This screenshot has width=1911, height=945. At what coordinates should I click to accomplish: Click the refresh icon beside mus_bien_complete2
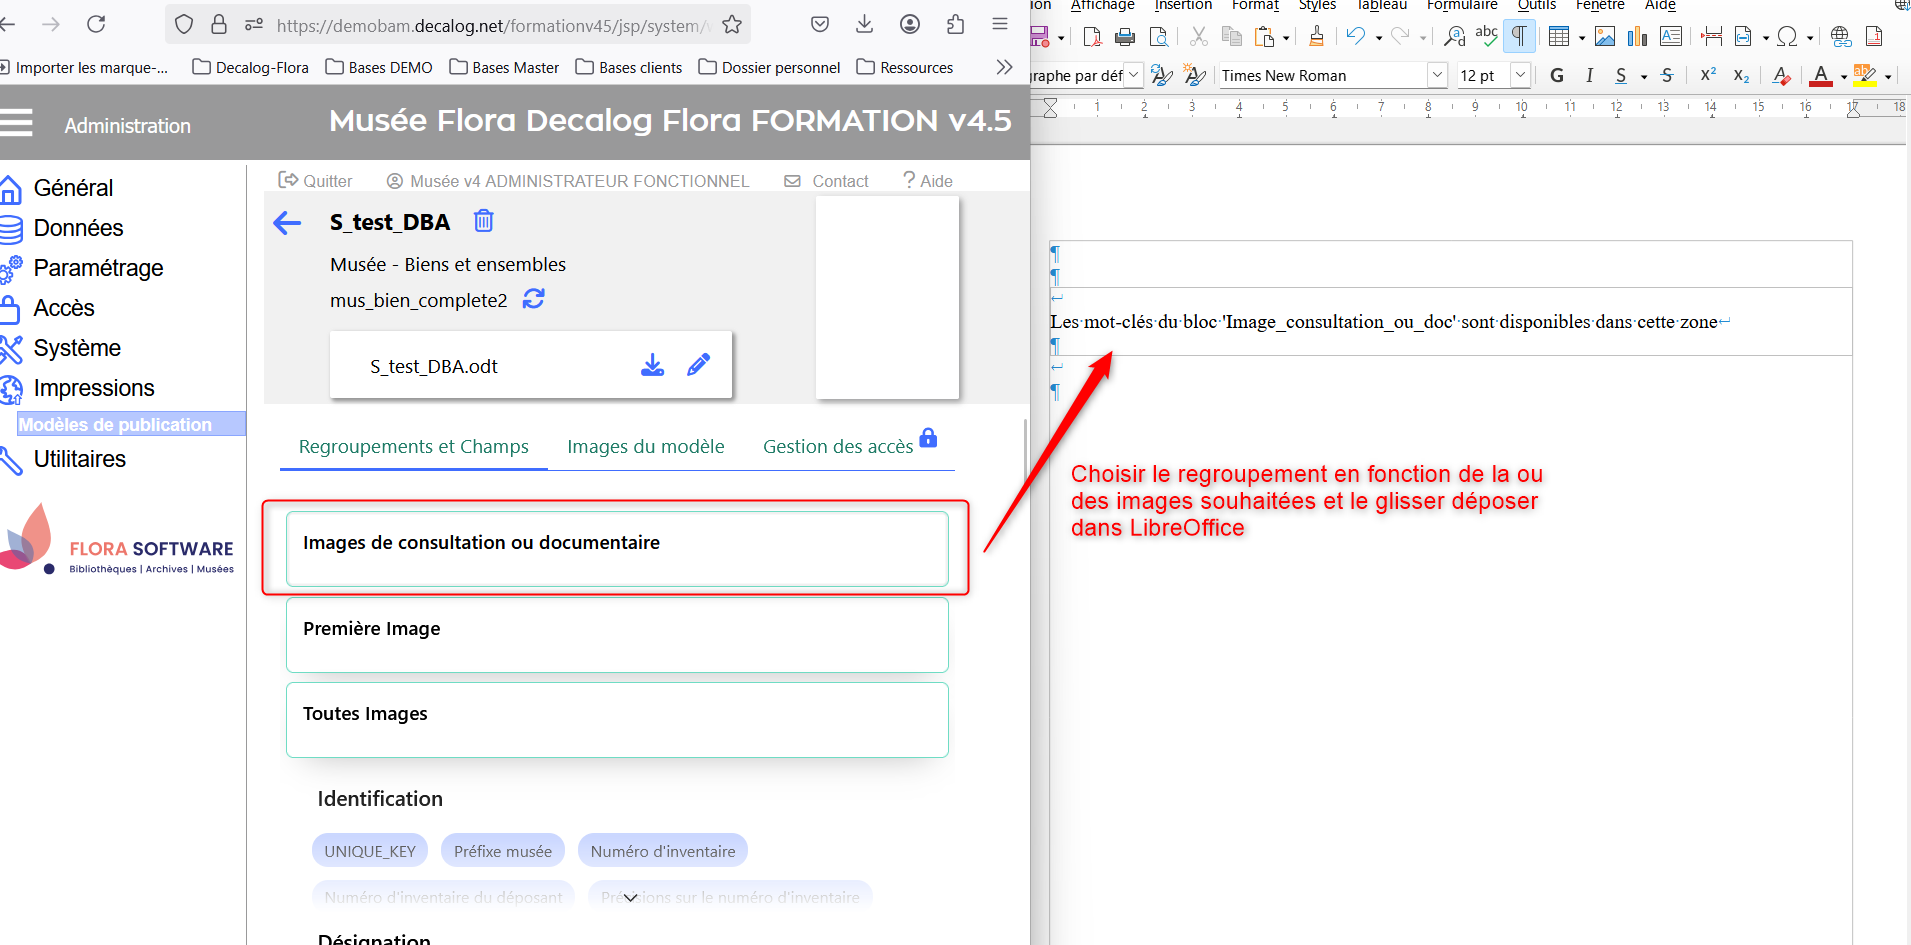pos(534,299)
